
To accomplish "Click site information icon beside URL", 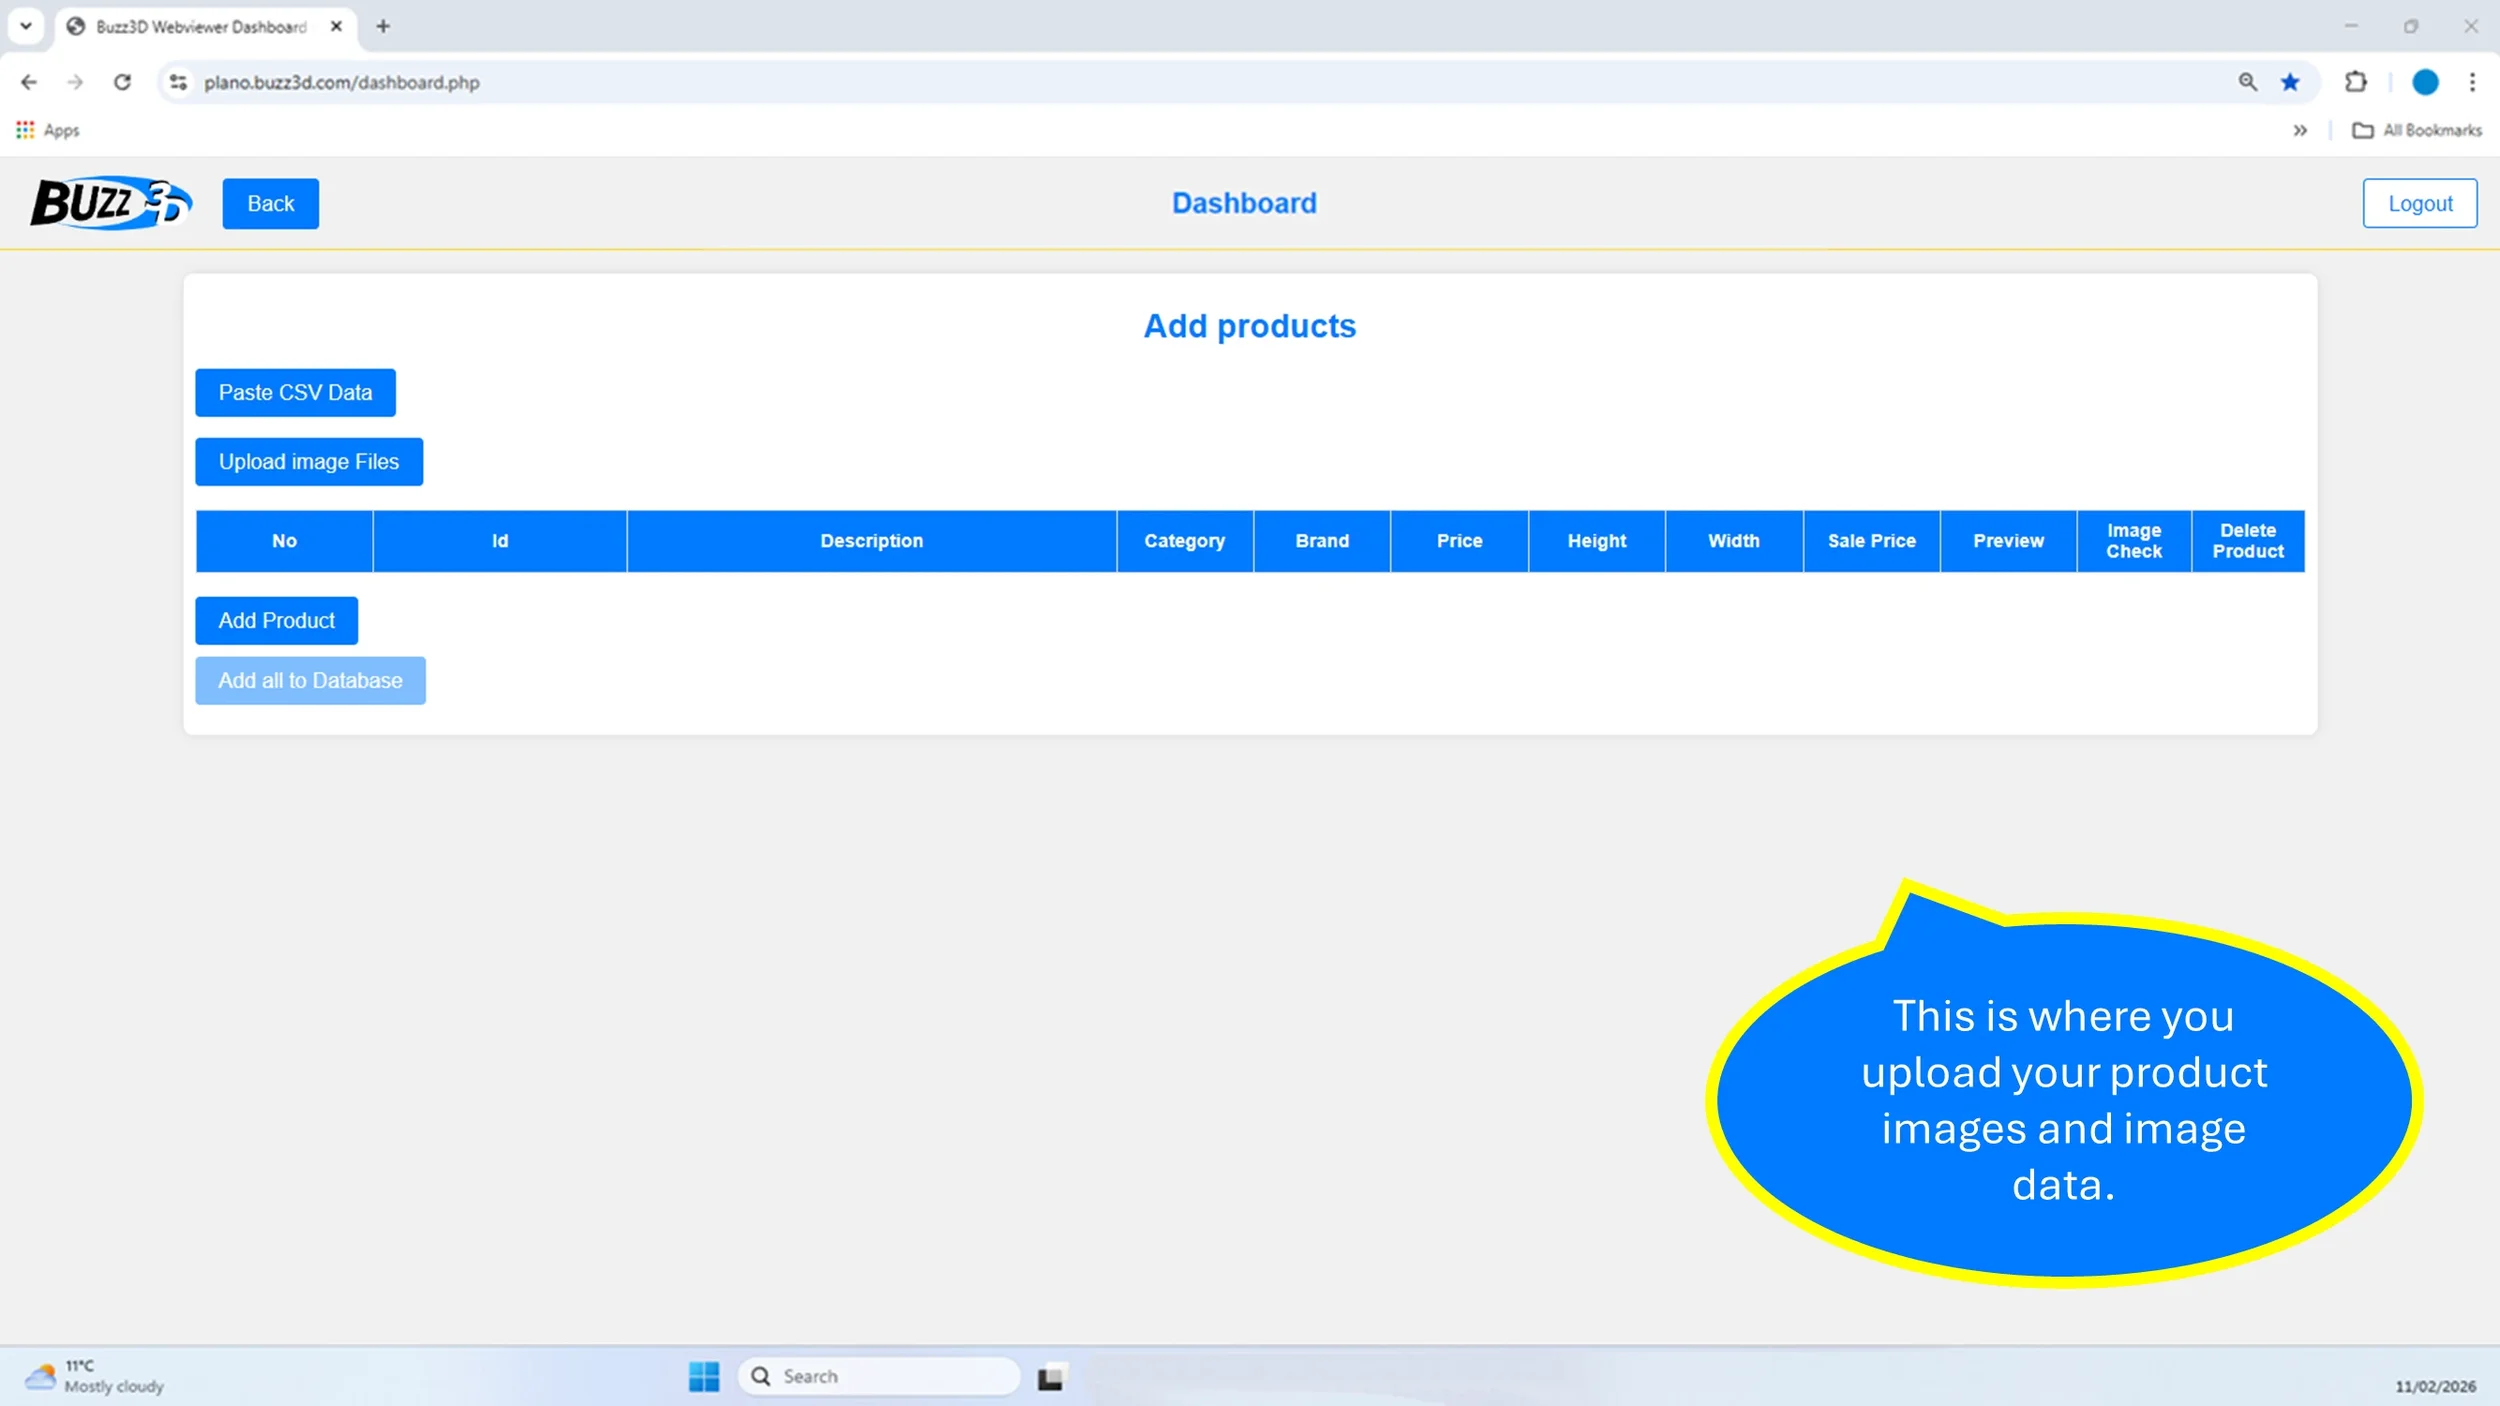I will click(x=178, y=82).
